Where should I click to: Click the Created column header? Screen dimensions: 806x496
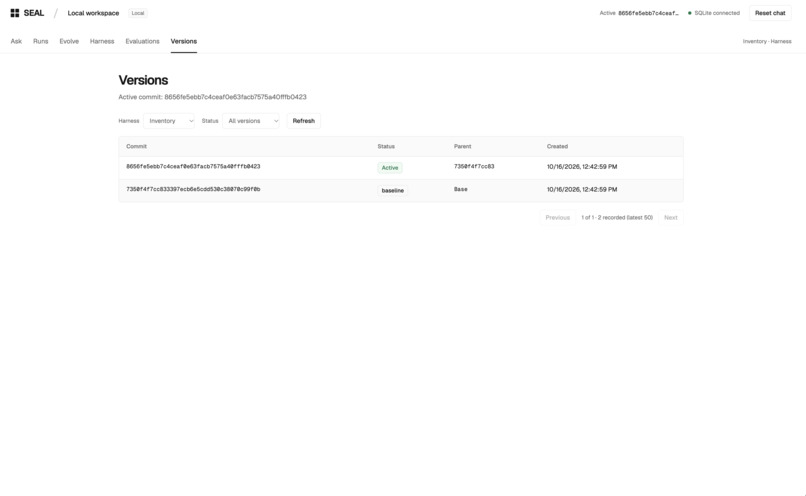click(557, 146)
